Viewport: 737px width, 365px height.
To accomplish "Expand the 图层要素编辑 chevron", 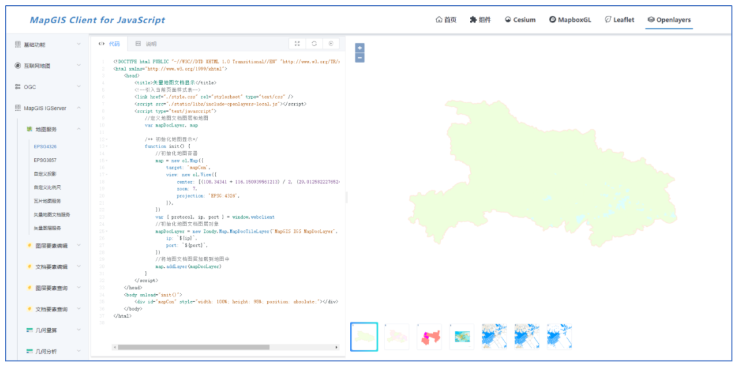I will point(79,245).
